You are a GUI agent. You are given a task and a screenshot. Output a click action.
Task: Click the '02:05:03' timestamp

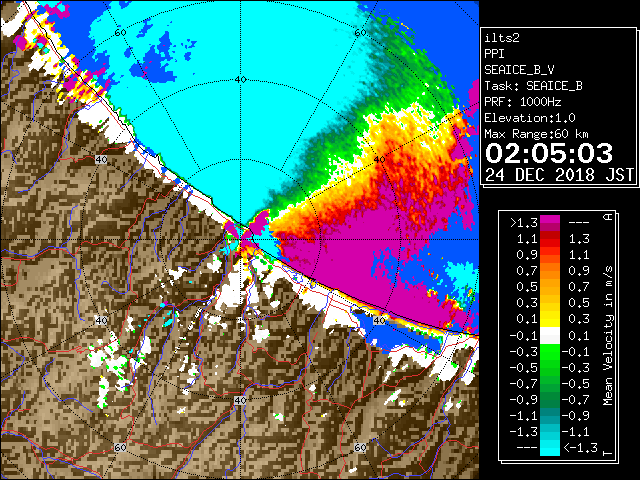point(549,153)
